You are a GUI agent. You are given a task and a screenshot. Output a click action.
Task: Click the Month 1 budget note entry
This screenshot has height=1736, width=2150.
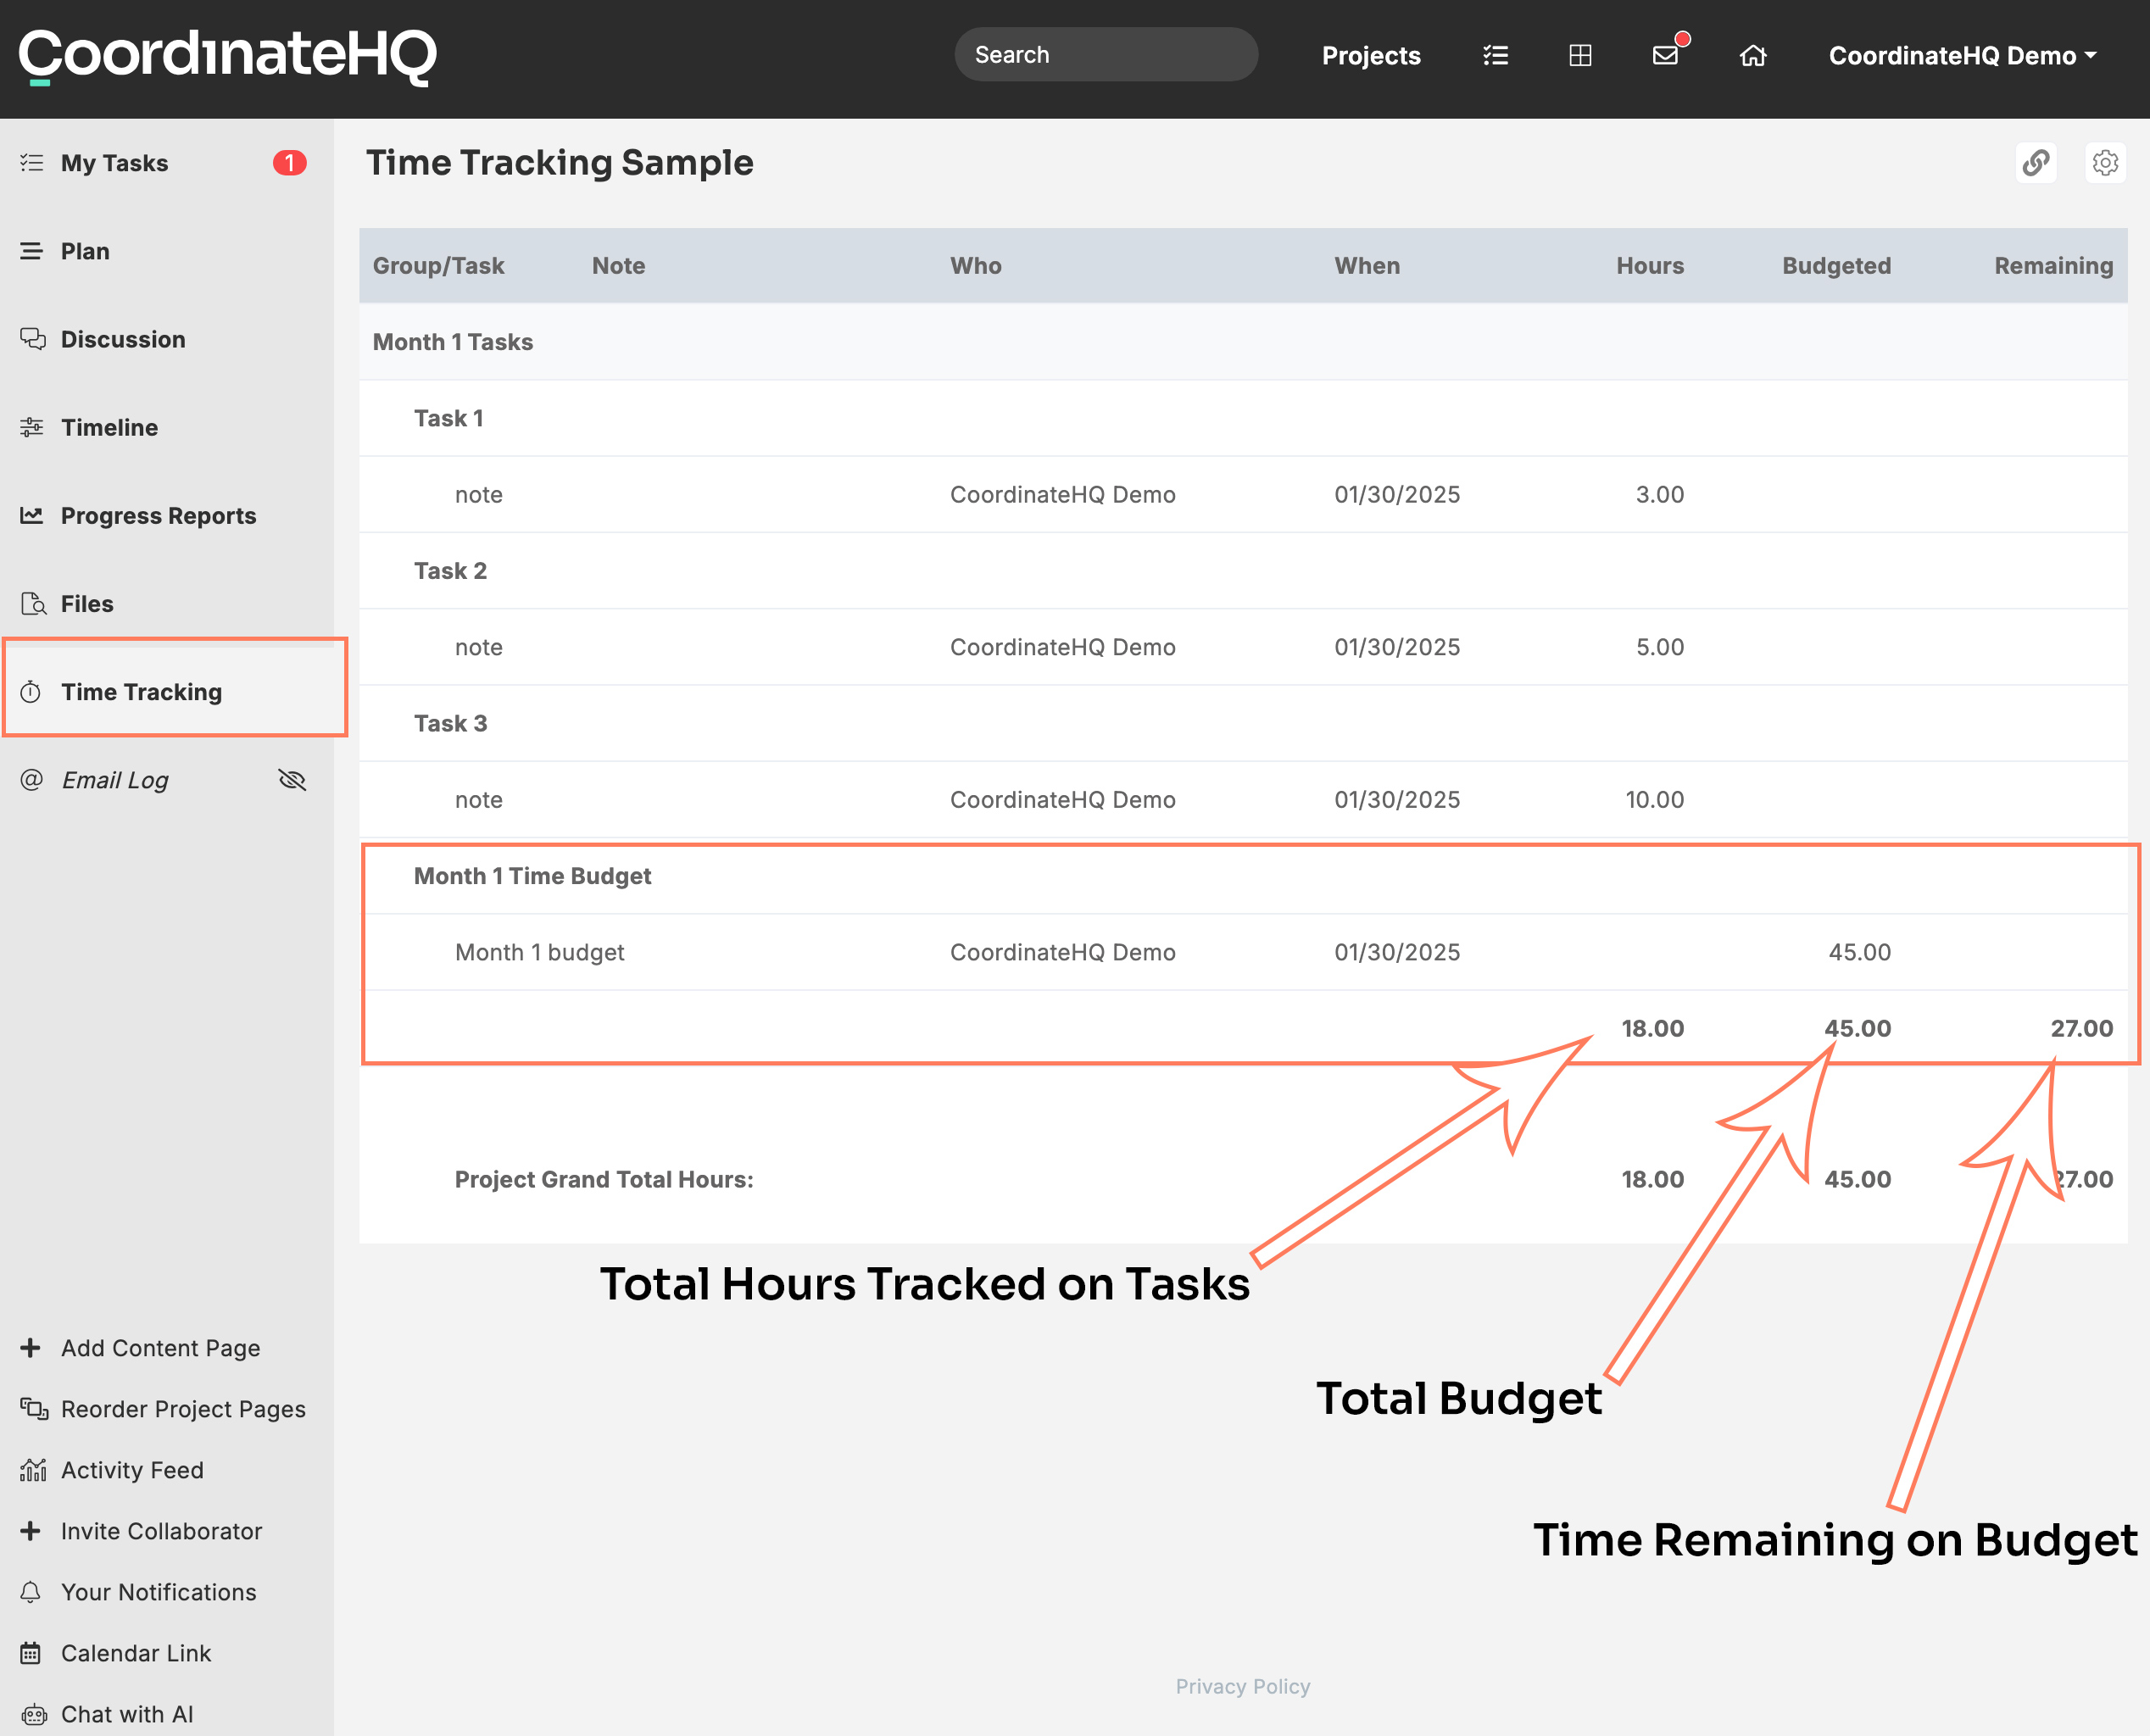click(539, 952)
